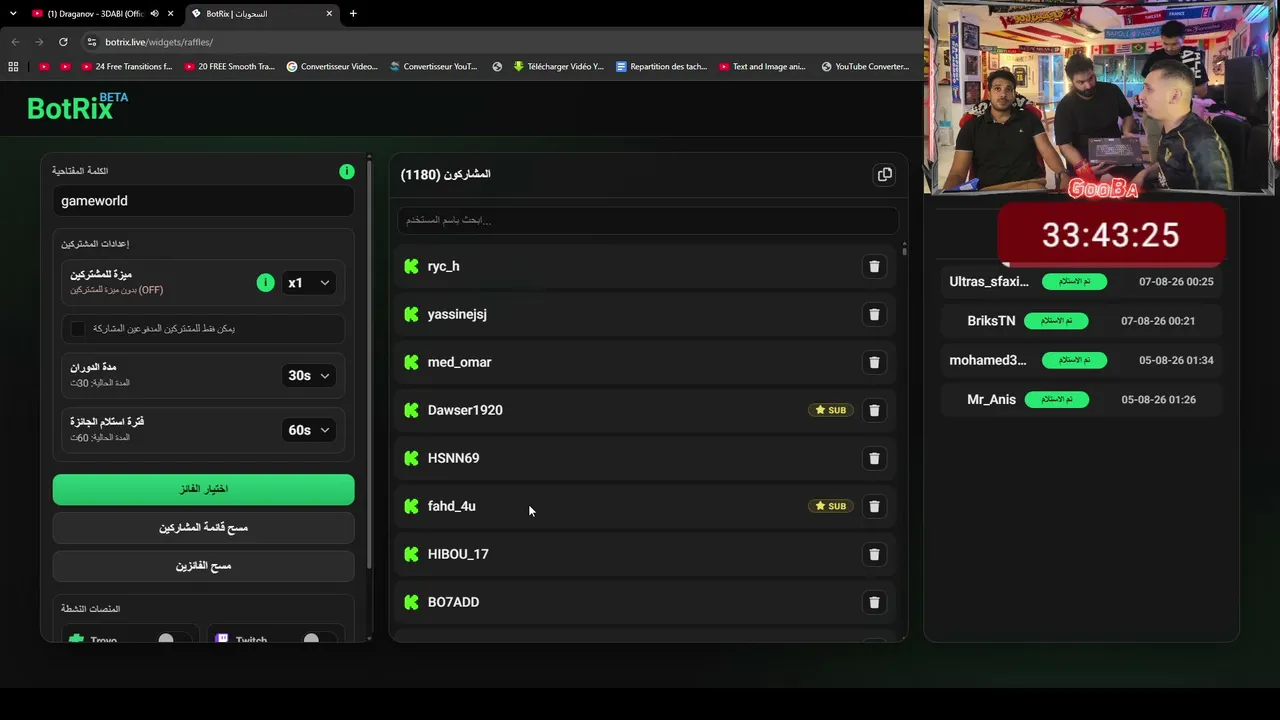1280x720 pixels.
Task: Close the BotRix browser tab
Action: (x=329, y=14)
